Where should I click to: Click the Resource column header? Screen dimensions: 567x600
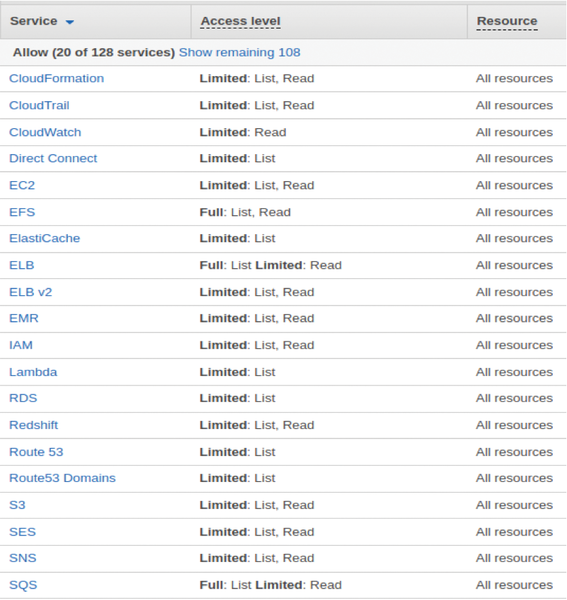point(507,21)
